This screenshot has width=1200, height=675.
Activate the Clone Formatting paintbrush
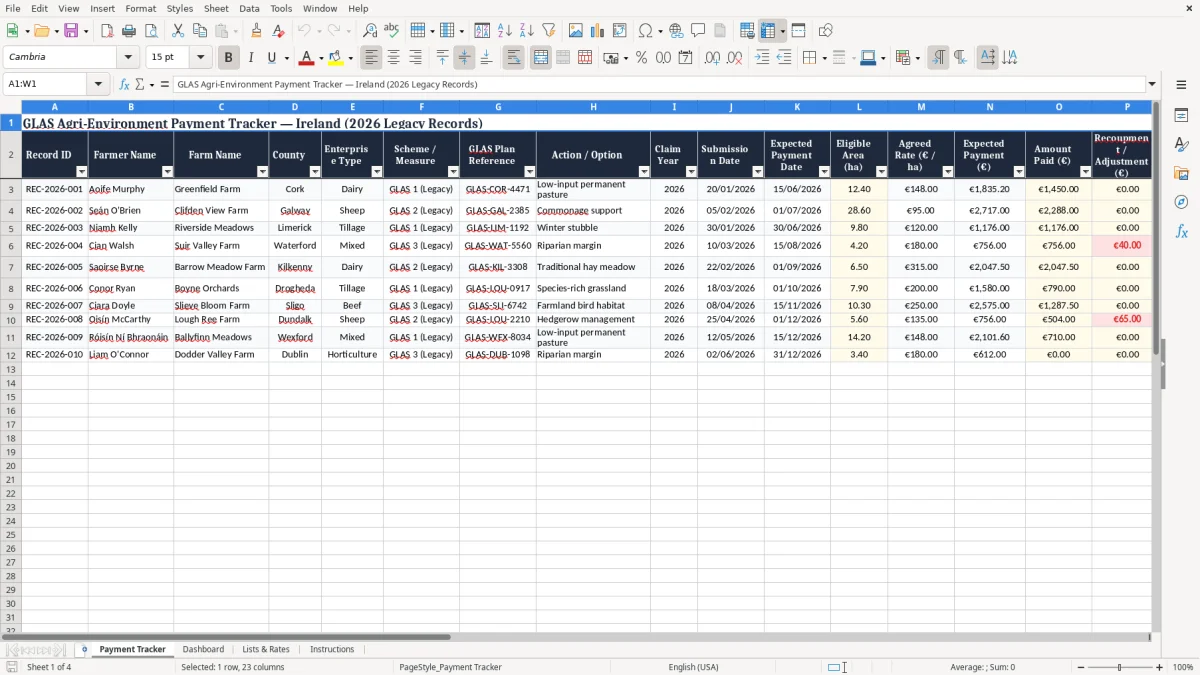[x=257, y=31]
